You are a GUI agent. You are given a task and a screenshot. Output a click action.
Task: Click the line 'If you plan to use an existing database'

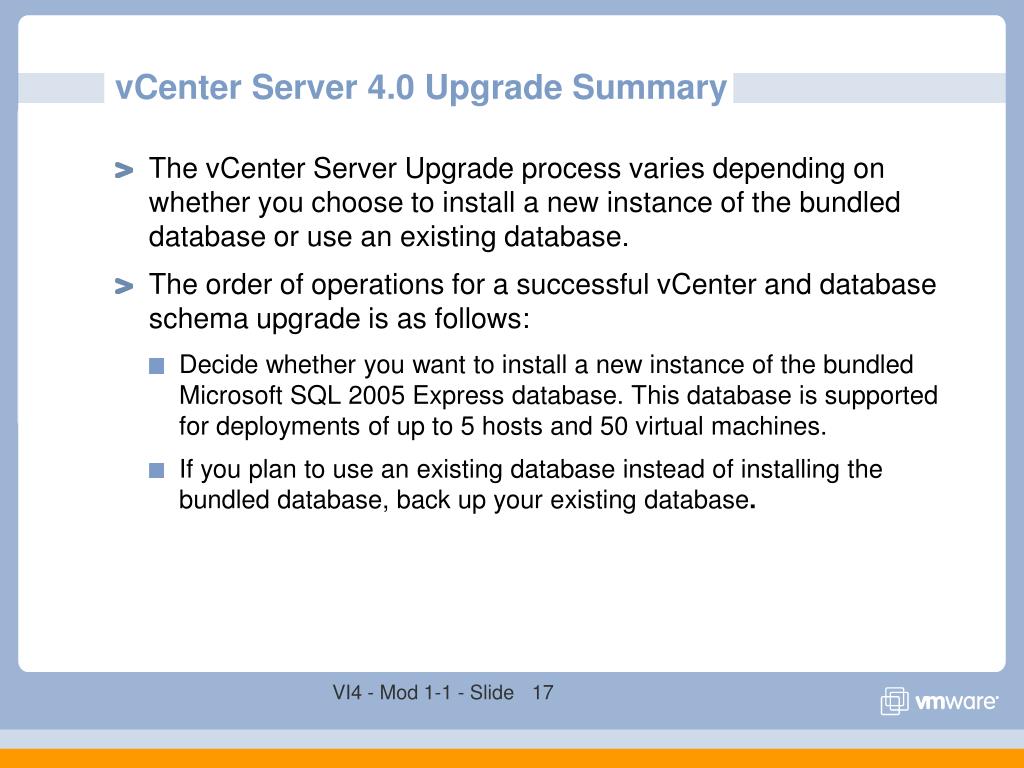point(531,470)
